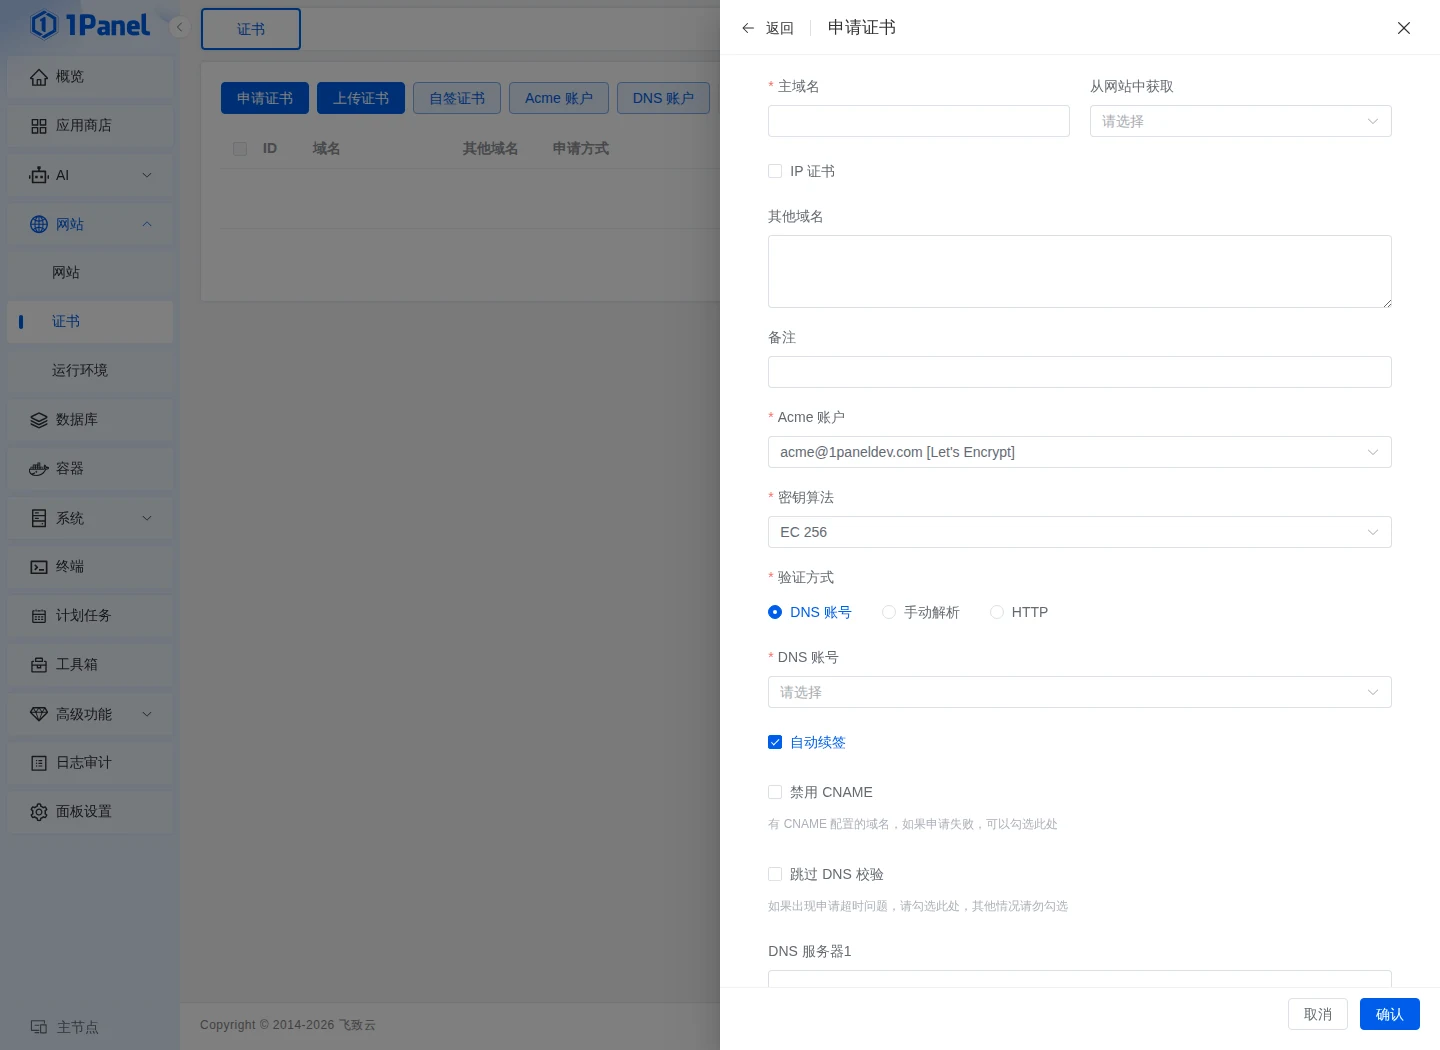
Task: Click the panel settings gear icon
Action: pos(39,812)
